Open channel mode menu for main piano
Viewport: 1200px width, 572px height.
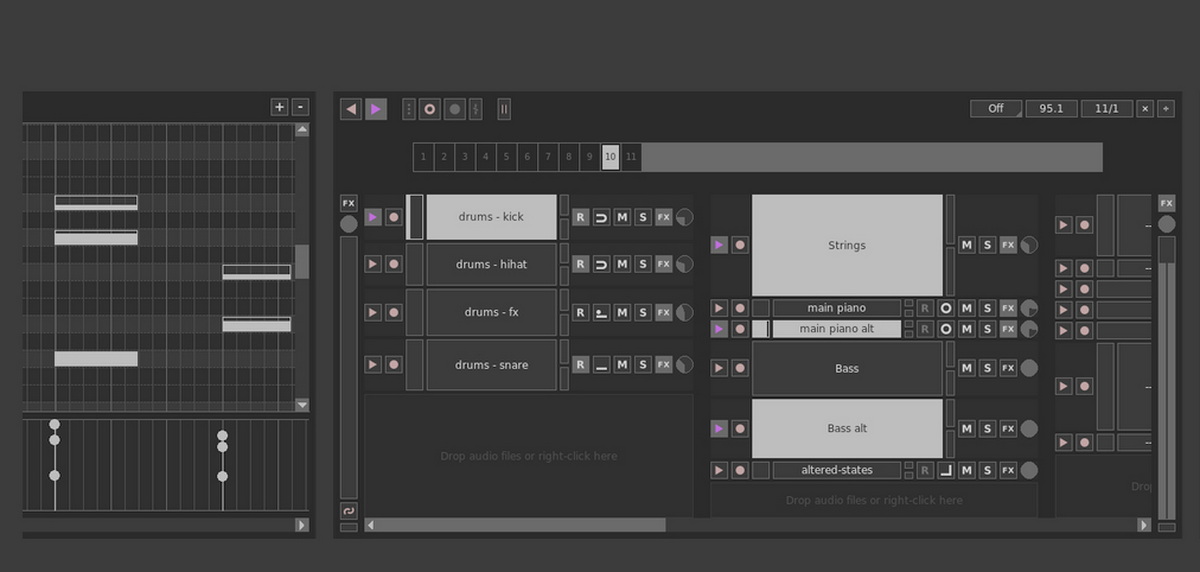point(945,308)
